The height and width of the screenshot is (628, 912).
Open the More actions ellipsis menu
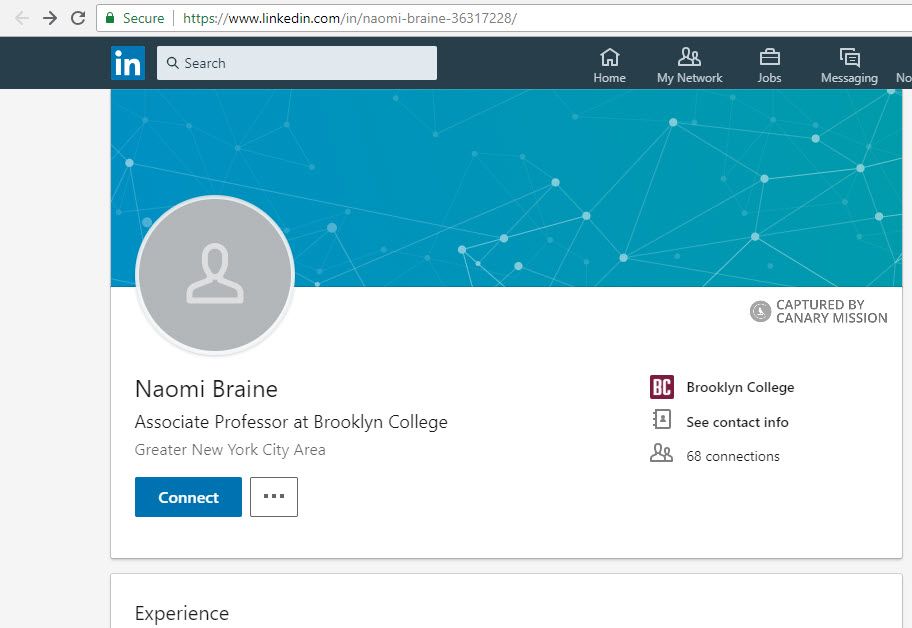click(274, 496)
